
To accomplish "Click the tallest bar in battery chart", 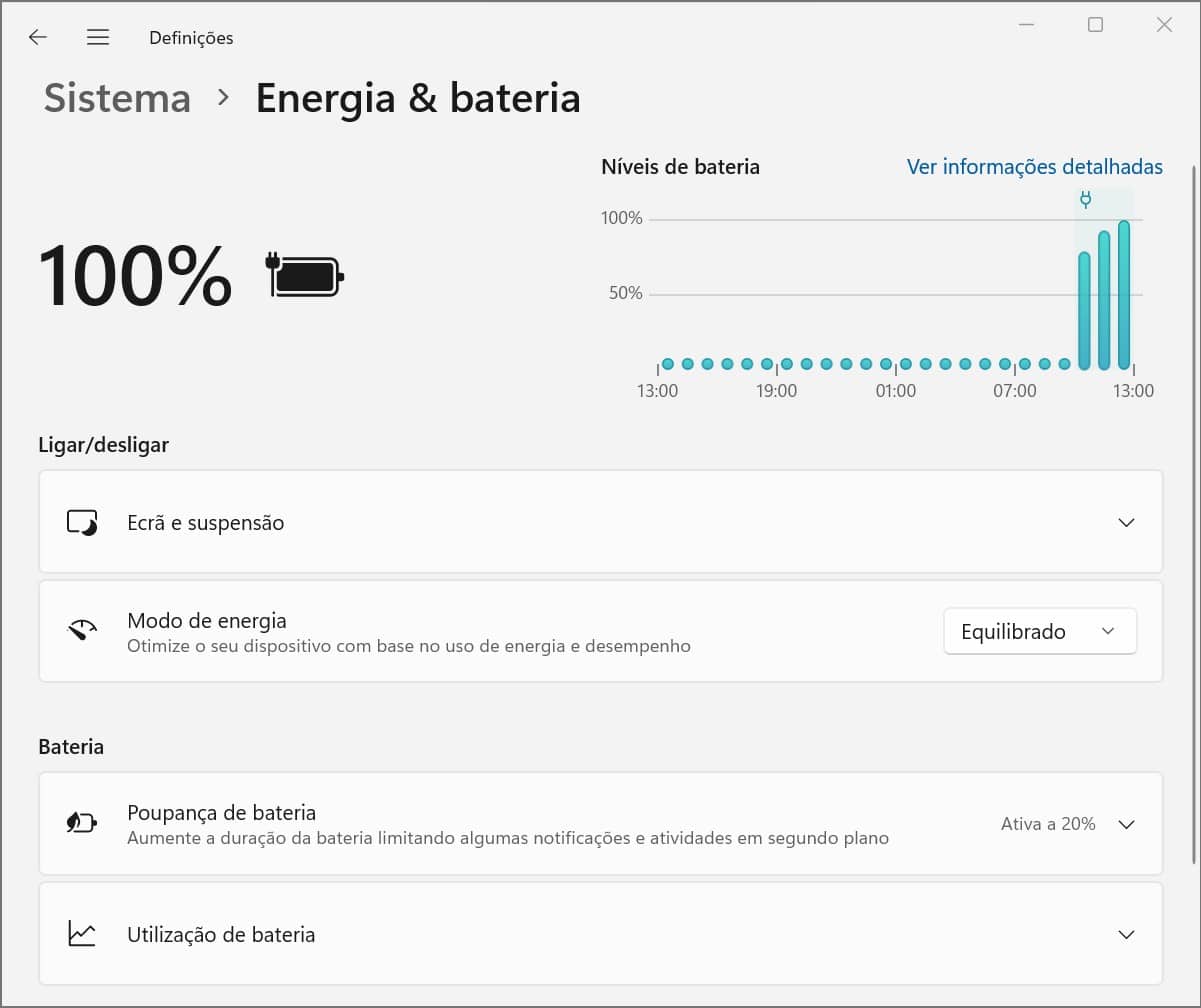I will (1124, 295).
